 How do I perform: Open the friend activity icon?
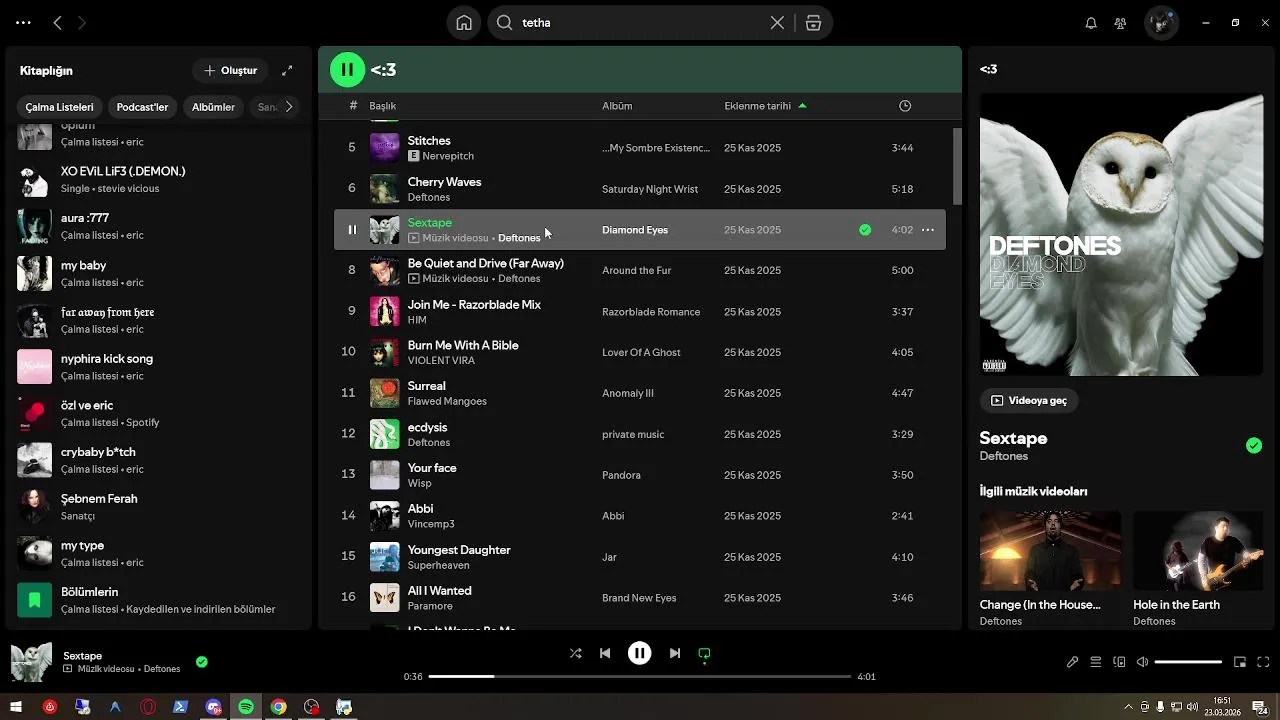click(x=1121, y=23)
